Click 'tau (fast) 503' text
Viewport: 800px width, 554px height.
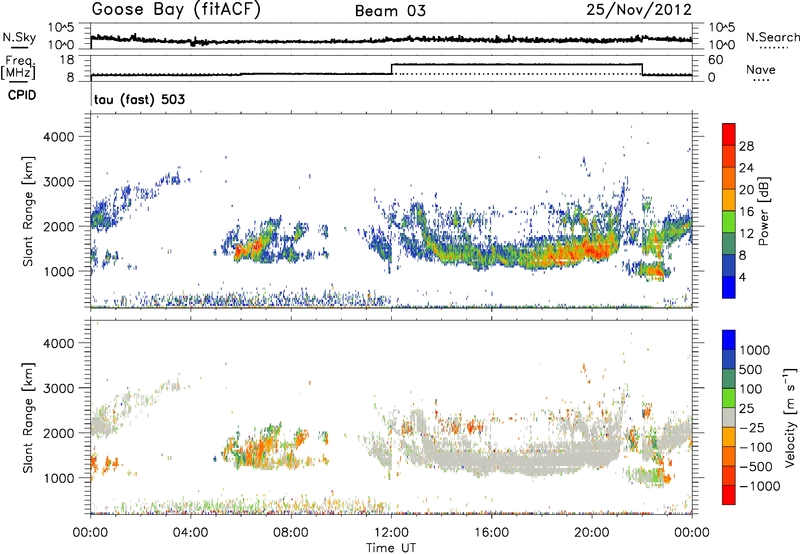(x=139, y=99)
